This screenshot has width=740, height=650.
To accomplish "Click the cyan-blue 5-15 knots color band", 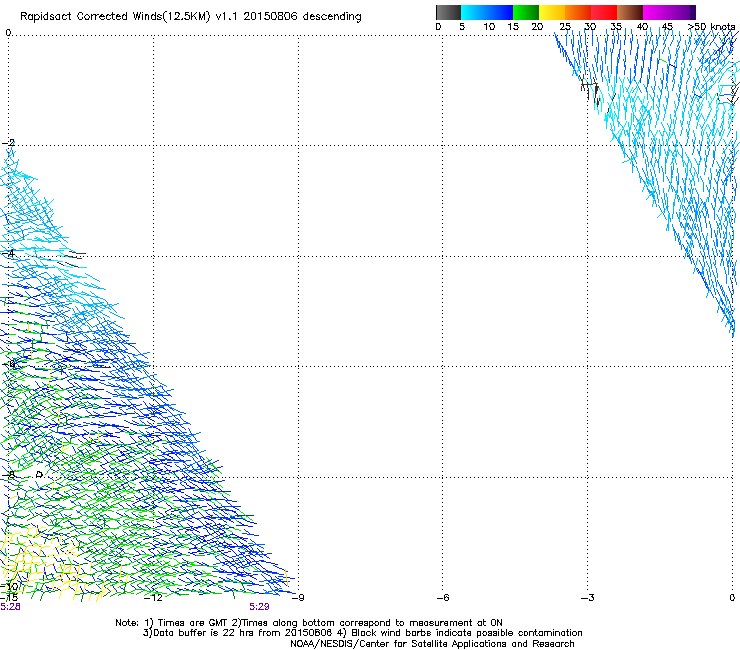I will (x=487, y=12).
